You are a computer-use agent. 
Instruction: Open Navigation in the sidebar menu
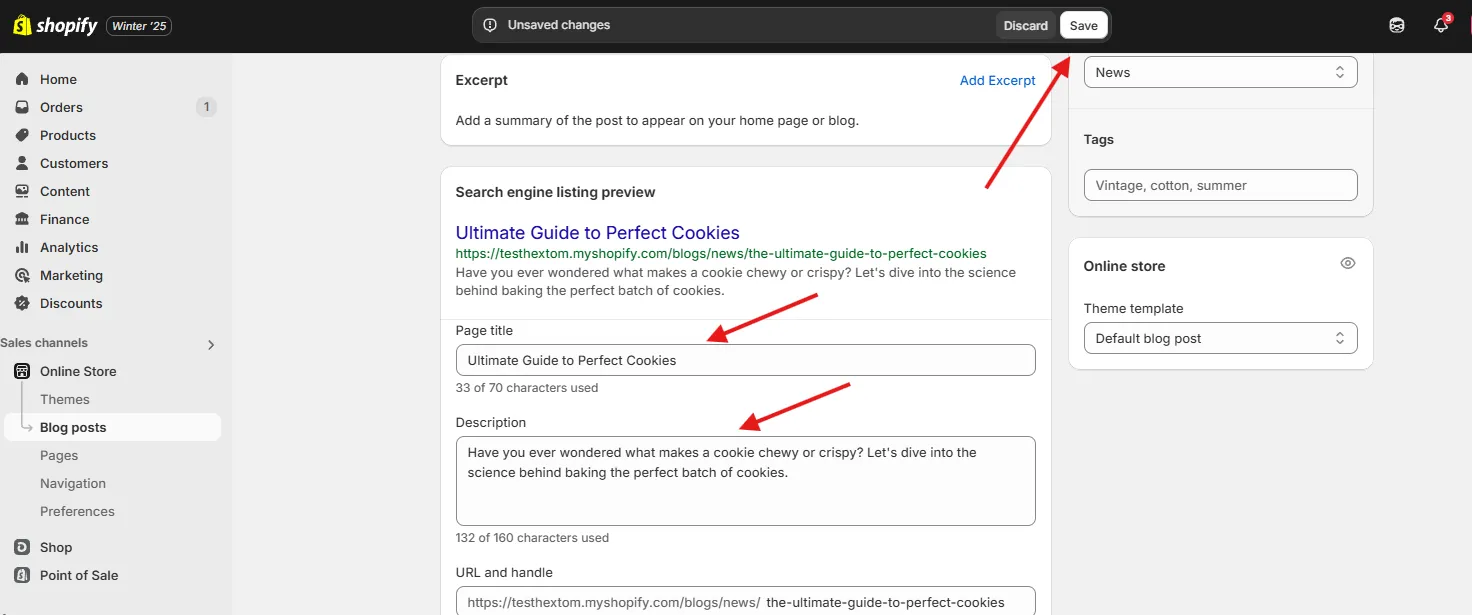(73, 483)
